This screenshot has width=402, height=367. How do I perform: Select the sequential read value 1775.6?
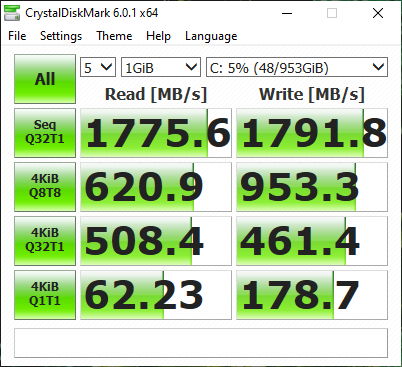pyautogui.click(x=156, y=133)
